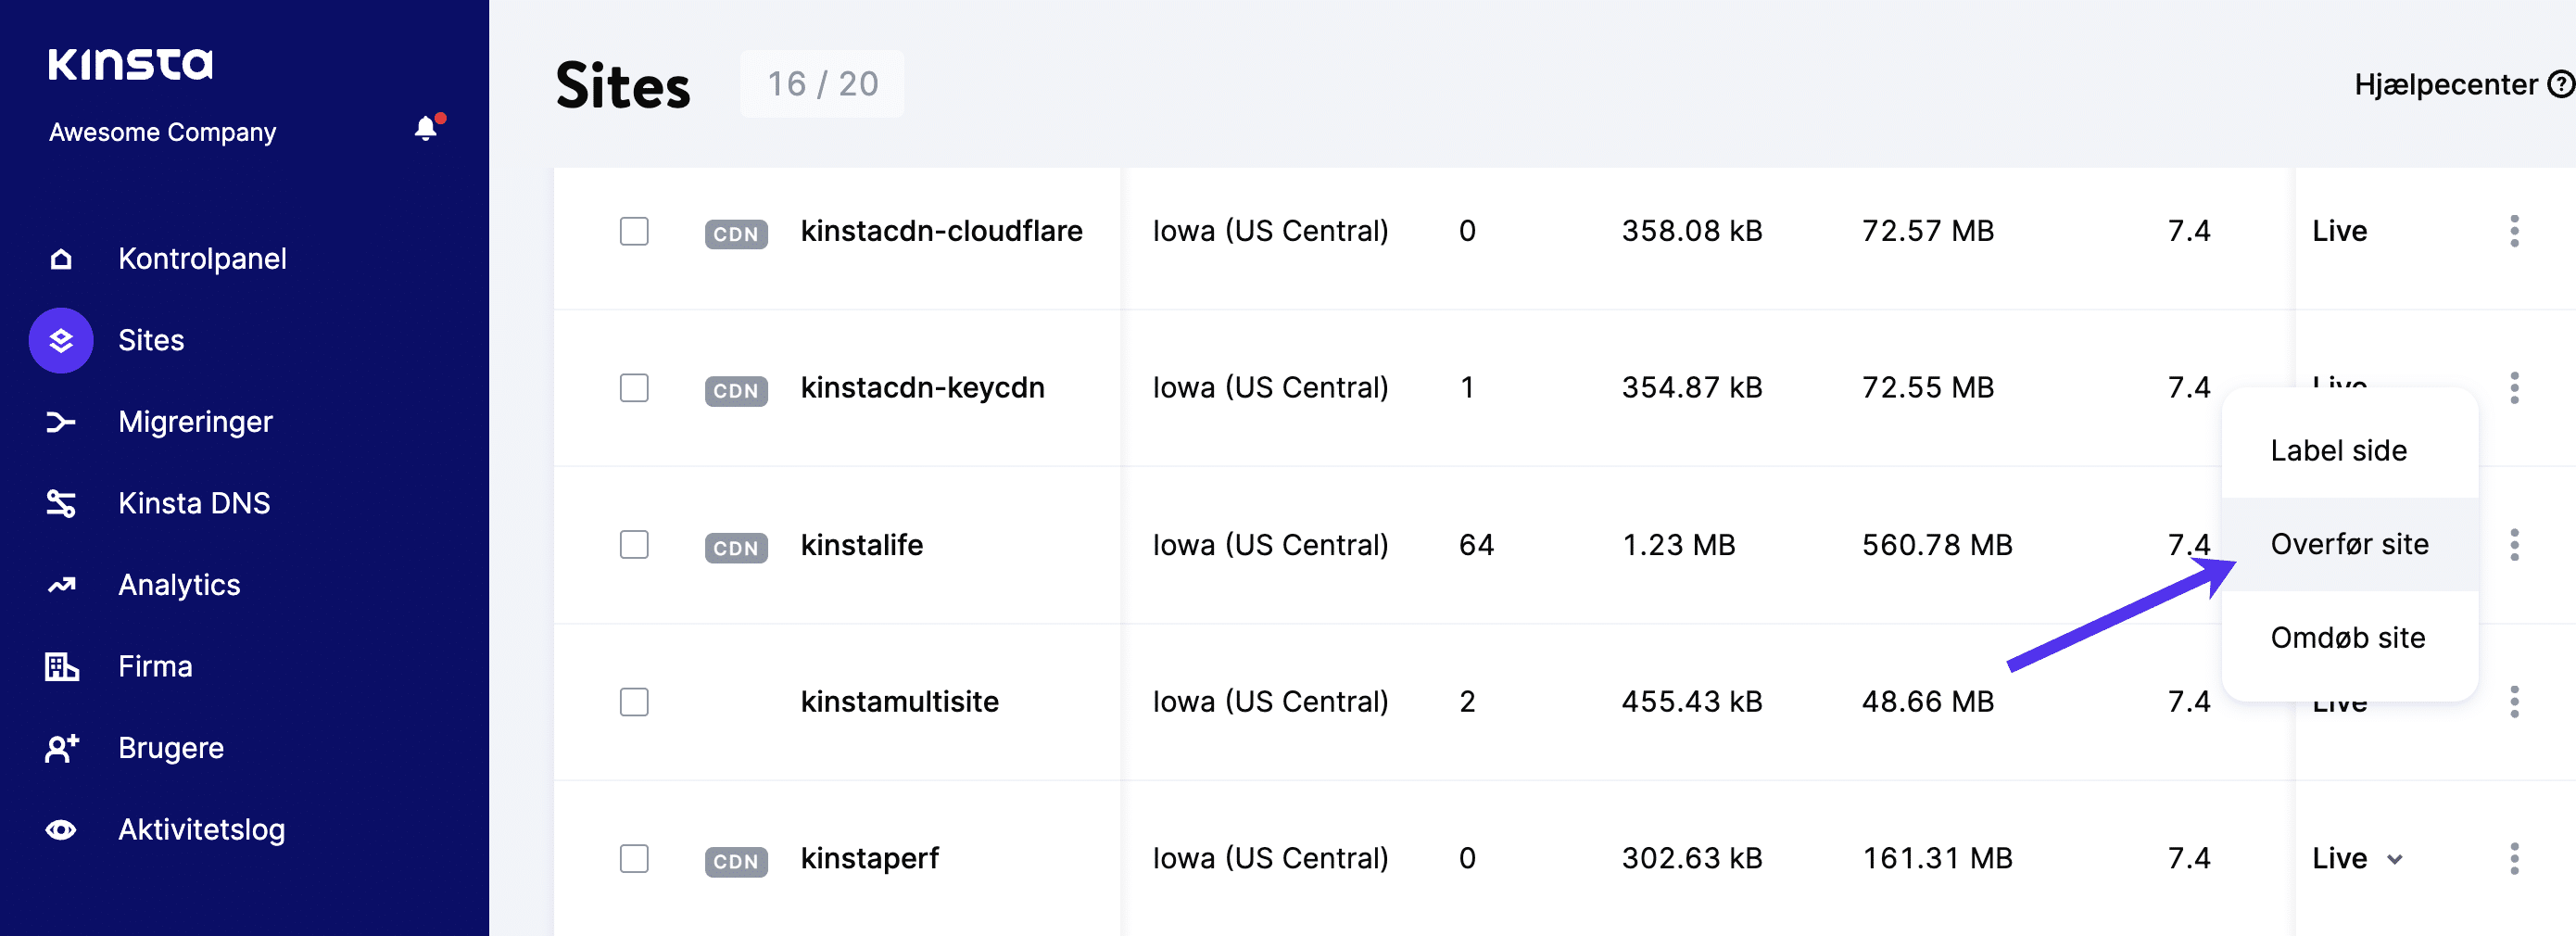The height and width of the screenshot is (936, 2576).
Task: Click the Firma building icon
Action: tap(61, 666)
